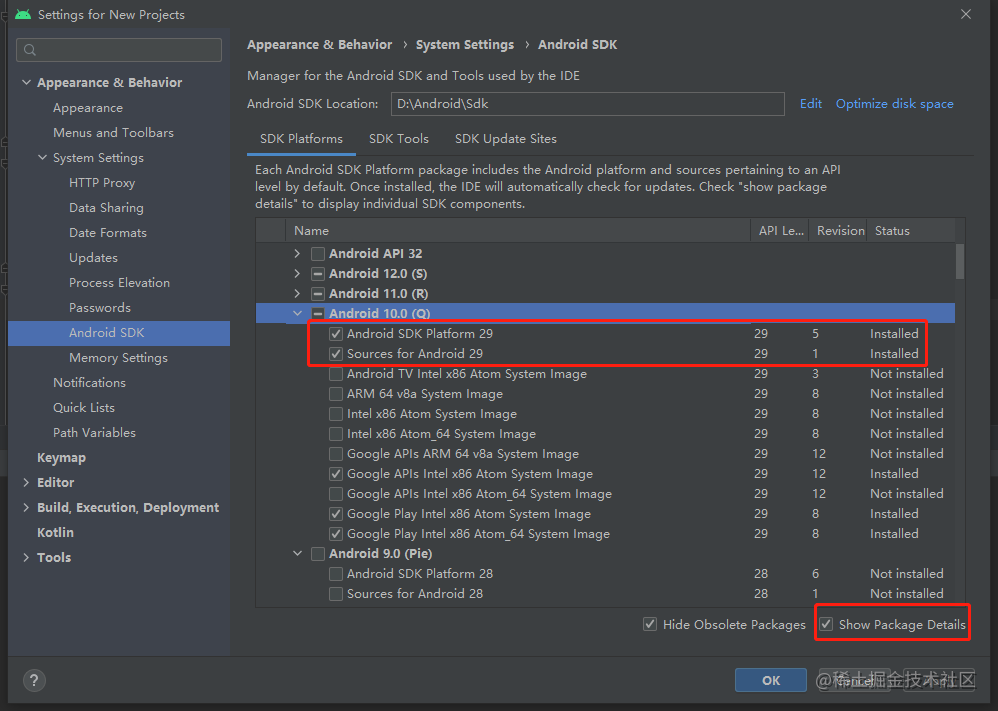Check Intel x86 Atom System Image box
998x711 pixels.
coord(335,414)
